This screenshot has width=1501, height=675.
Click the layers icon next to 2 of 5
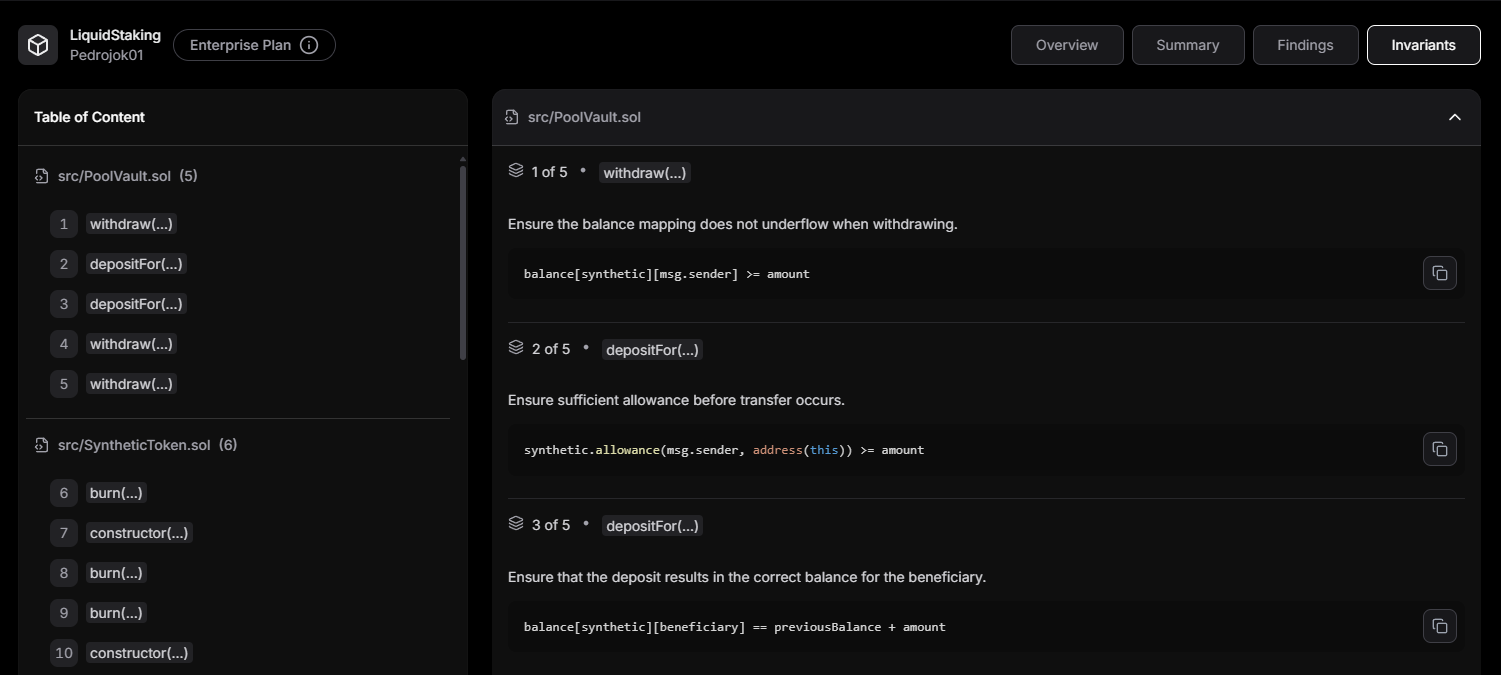[516, 348]
